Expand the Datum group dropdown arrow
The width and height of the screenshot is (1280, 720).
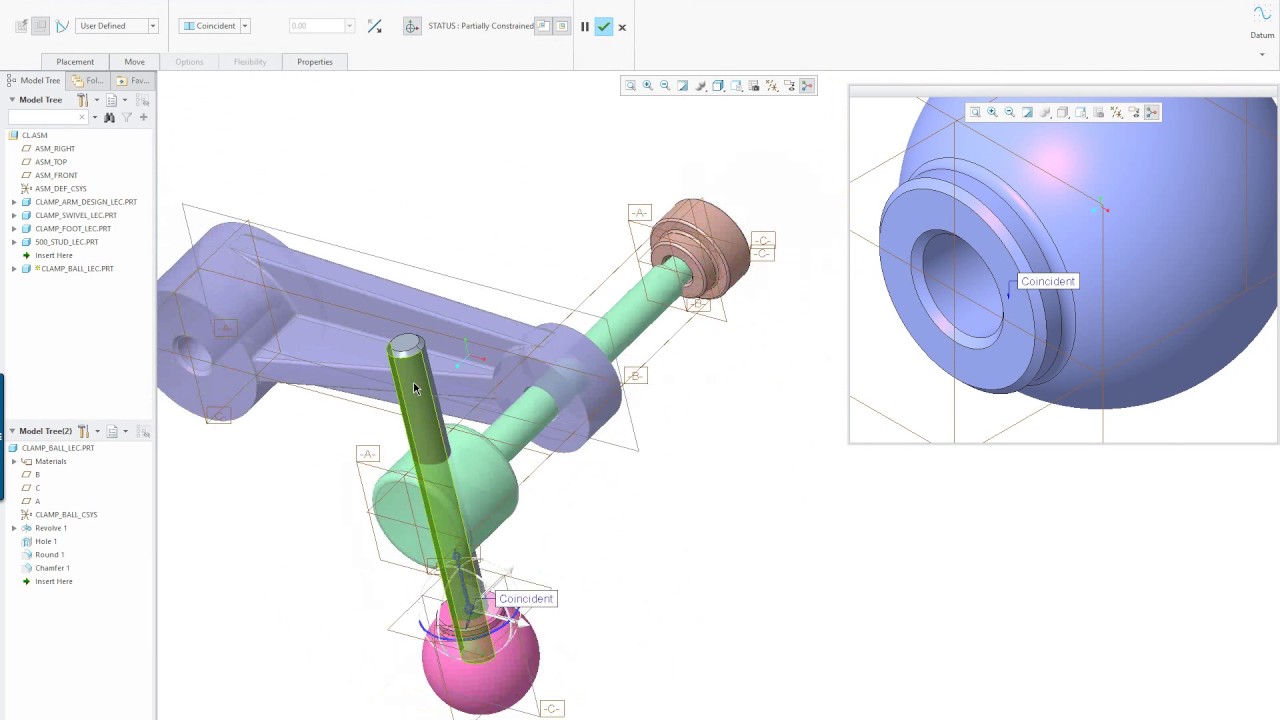(1262, 54)
